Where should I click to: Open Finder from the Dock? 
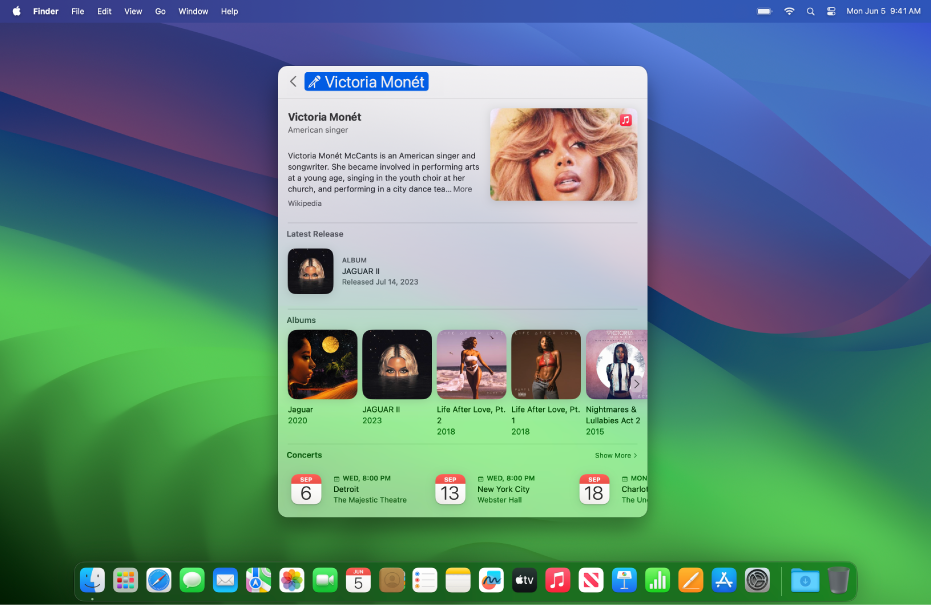coord(92,580)
